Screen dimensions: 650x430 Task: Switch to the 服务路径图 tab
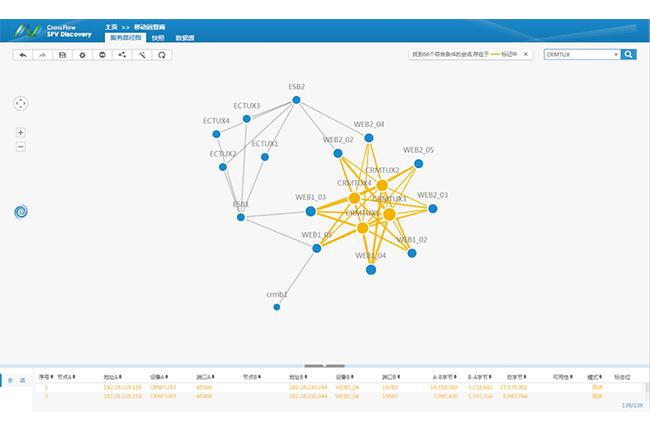pyautogui.click(x=125, y=37)
